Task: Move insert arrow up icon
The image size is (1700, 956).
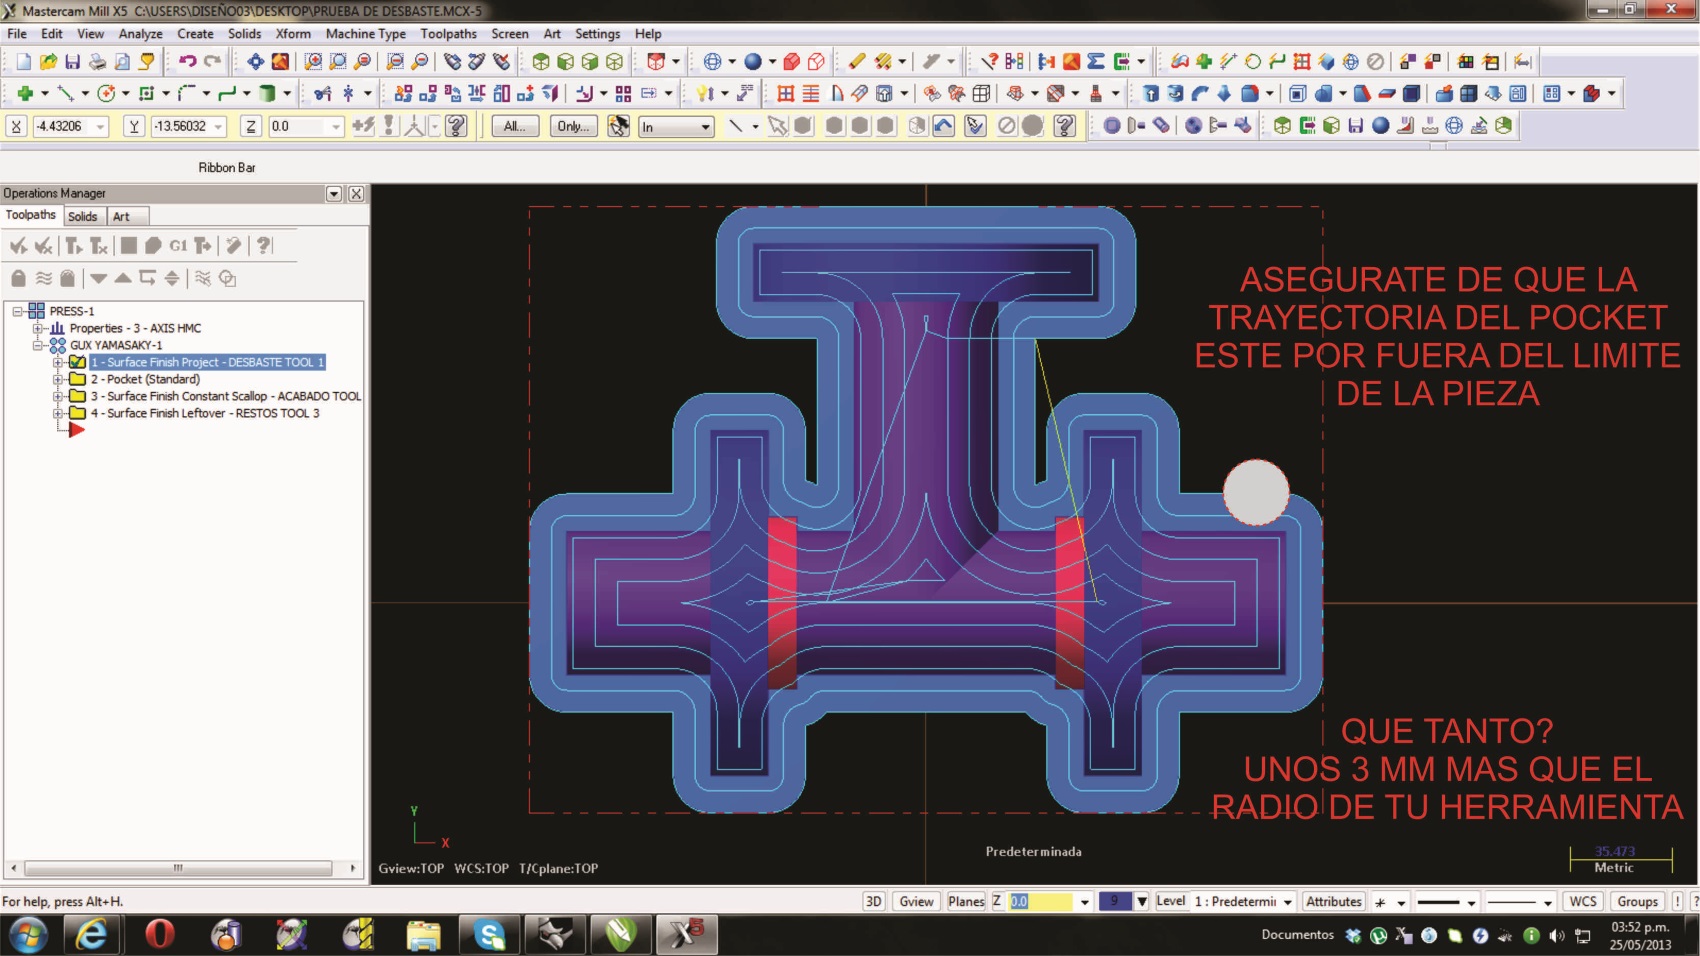Action: [122, 278]
